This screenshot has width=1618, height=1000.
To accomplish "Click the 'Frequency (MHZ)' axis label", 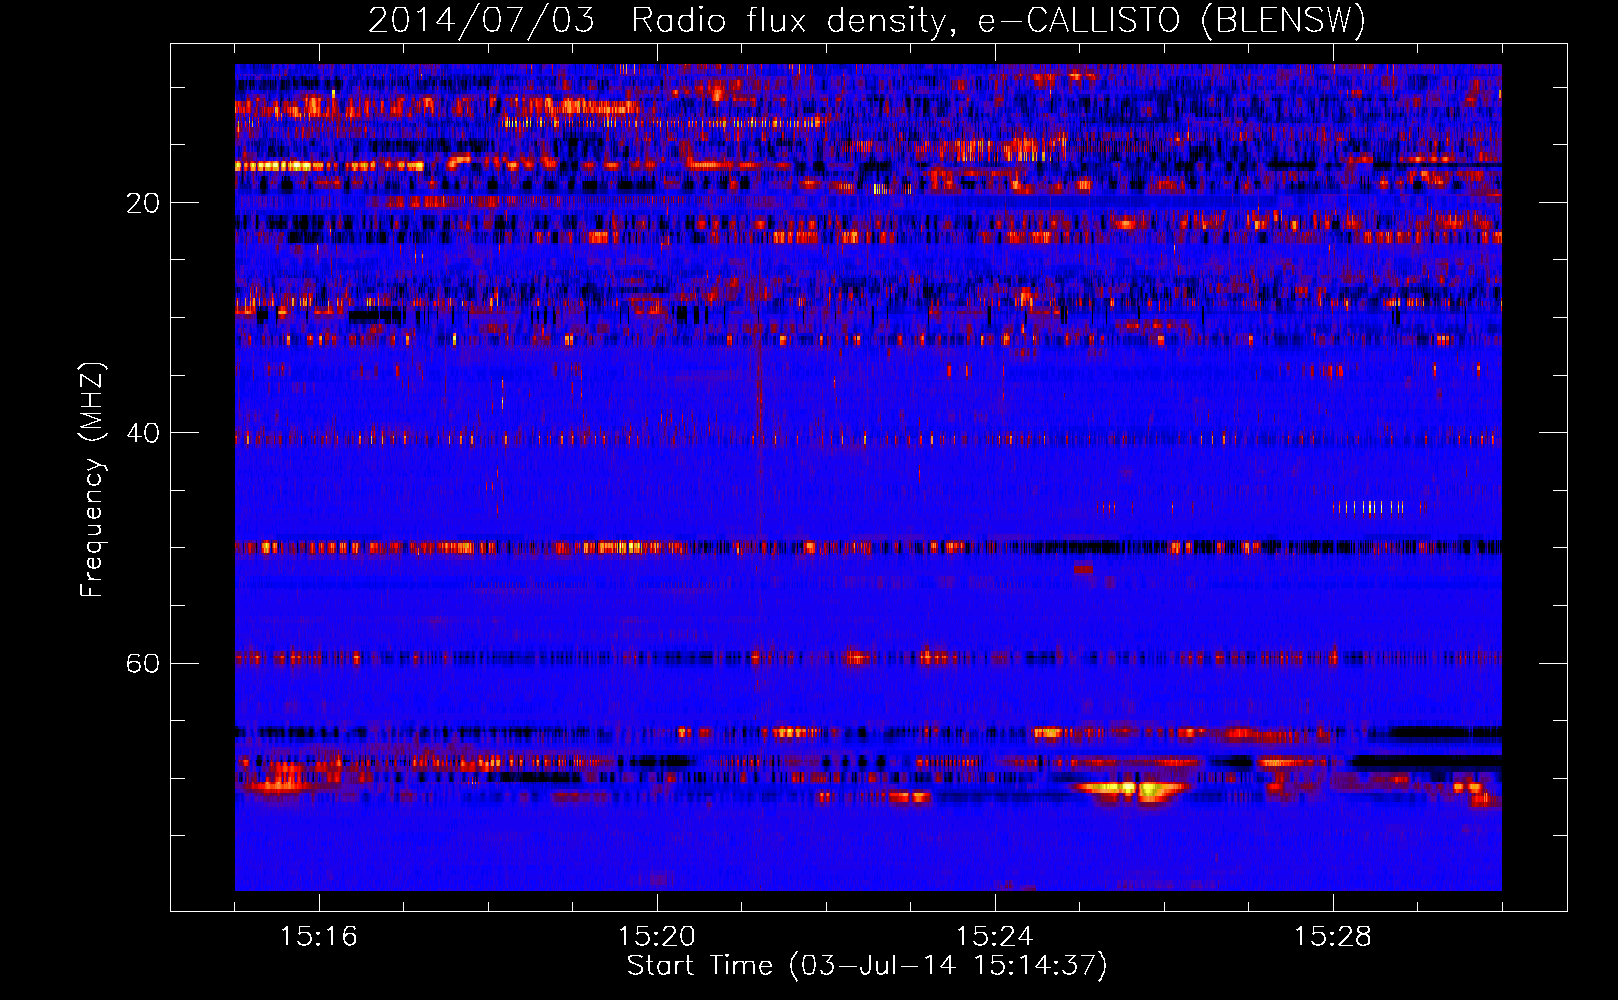I will pos(92,480).
